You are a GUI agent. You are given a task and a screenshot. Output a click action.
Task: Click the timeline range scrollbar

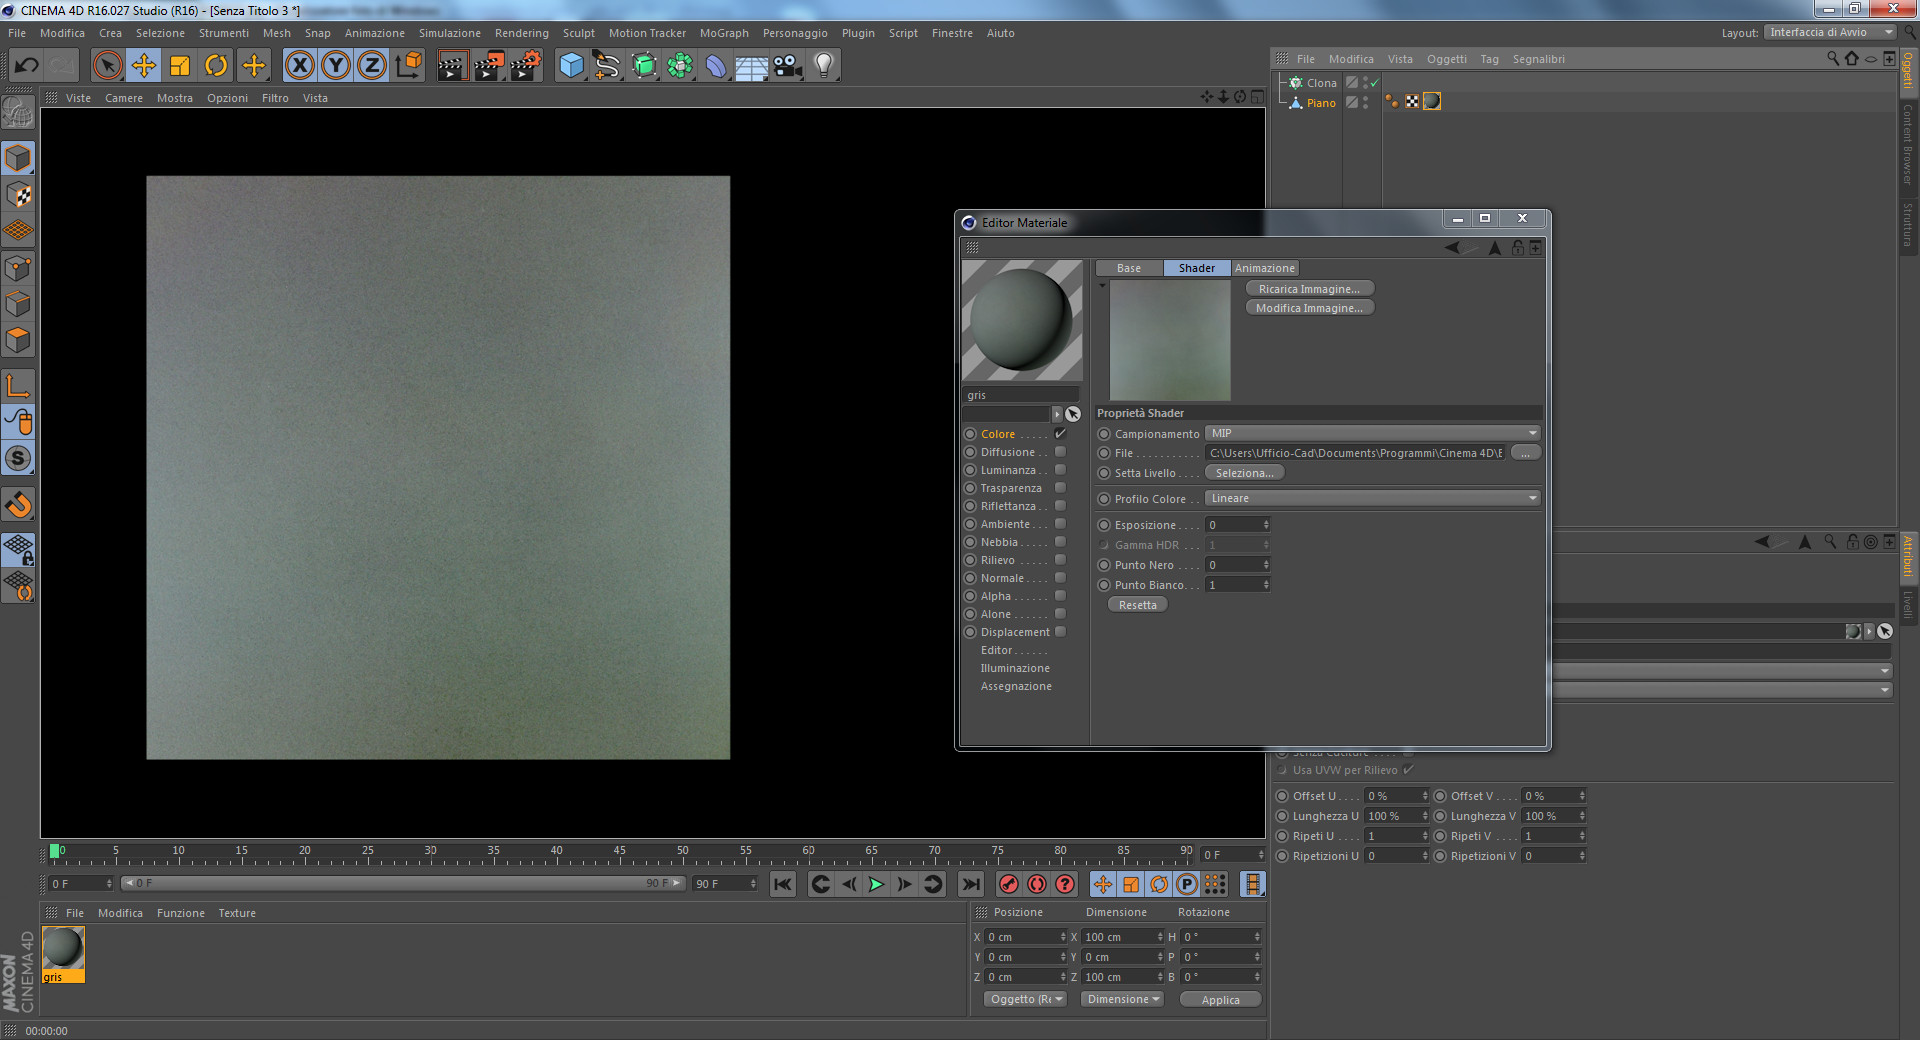click(x=403, y=883)
